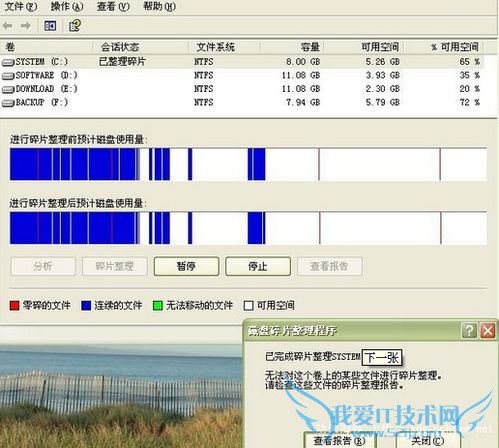Sort by the 文件系统 column header
499x448 pixels.
[224, 47]
